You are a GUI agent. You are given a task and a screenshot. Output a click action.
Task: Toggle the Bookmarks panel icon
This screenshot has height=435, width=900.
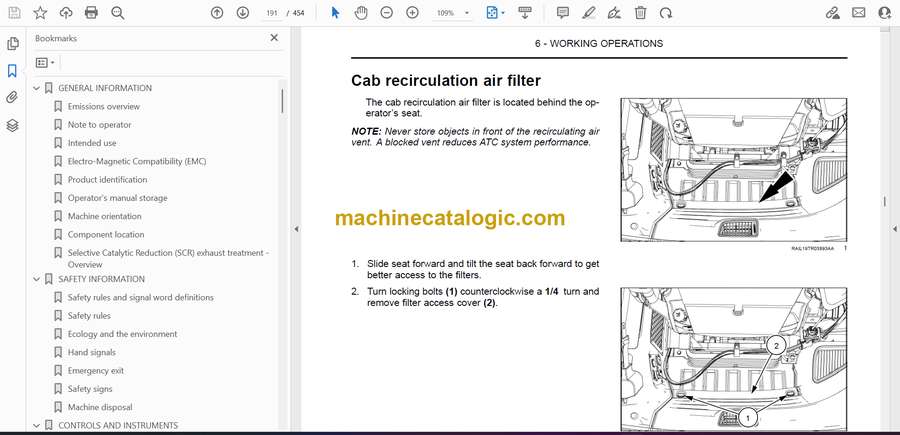click(12, 71)
